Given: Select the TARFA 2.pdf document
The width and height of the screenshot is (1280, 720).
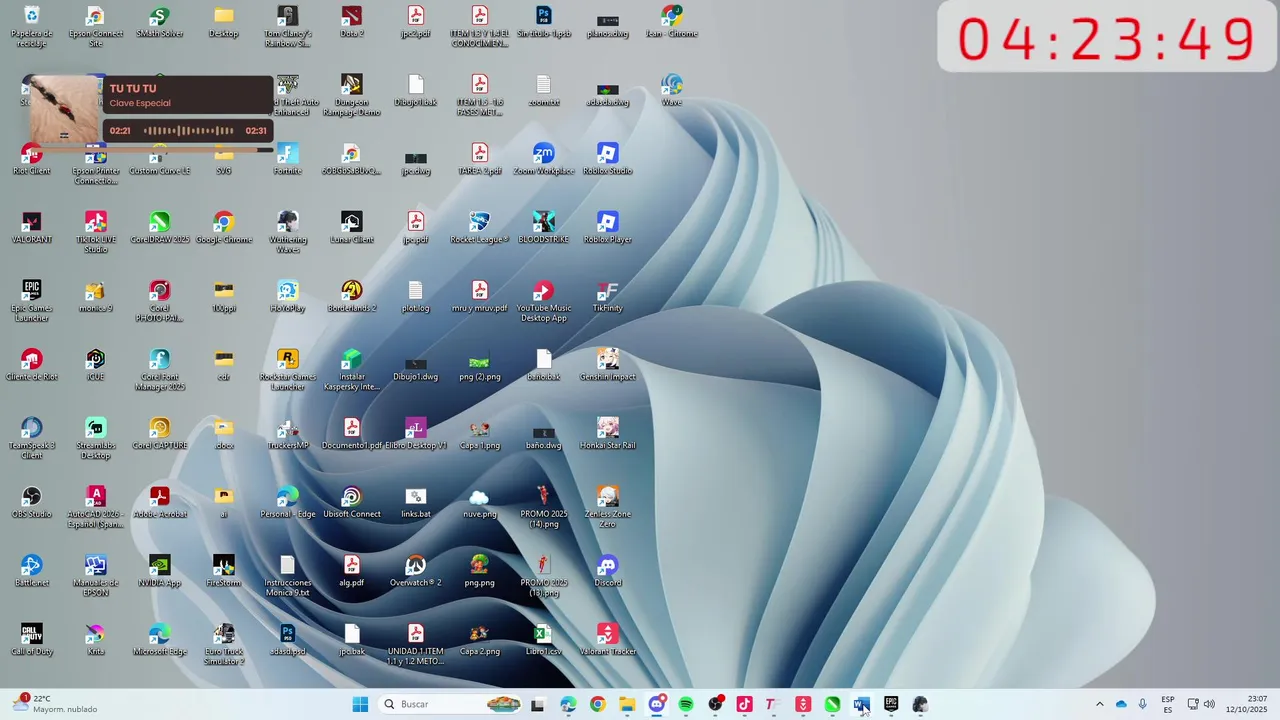Looking at the screenshot, I should [x=480, y=159].
